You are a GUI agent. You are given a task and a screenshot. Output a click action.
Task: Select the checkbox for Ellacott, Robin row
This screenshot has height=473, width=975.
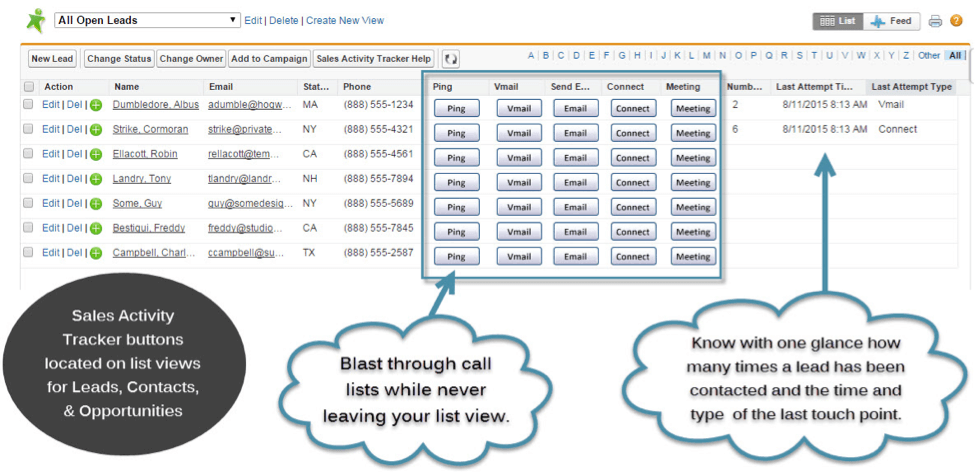tap(28, 154)
